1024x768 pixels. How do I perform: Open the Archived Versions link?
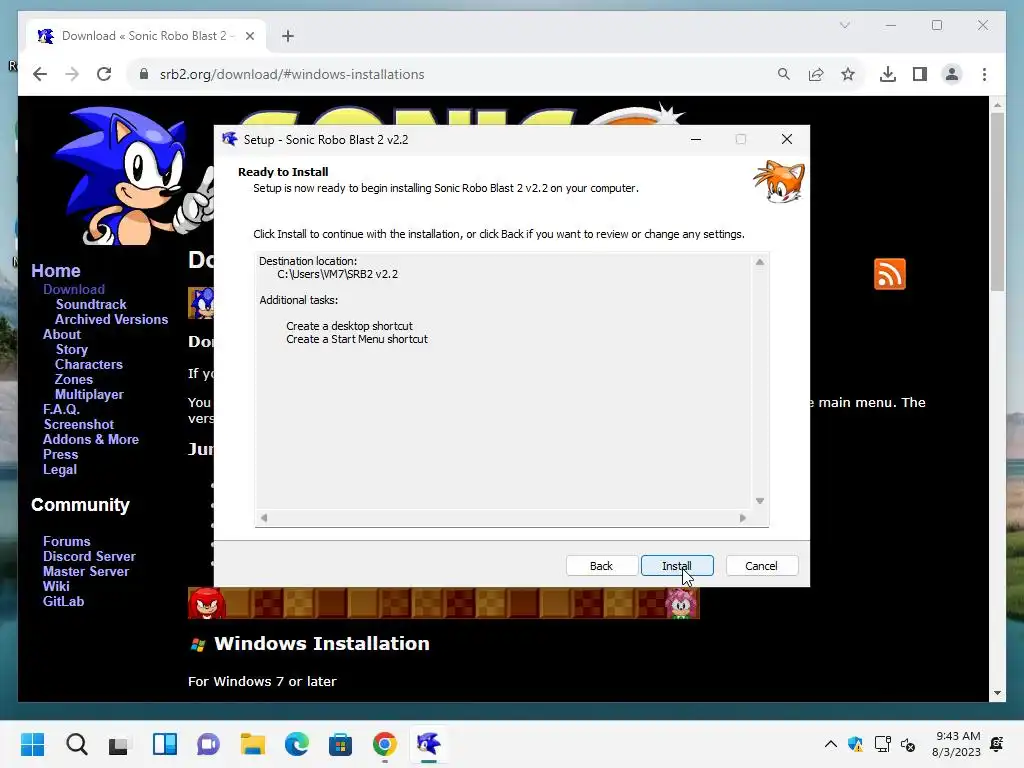[111, 319]
